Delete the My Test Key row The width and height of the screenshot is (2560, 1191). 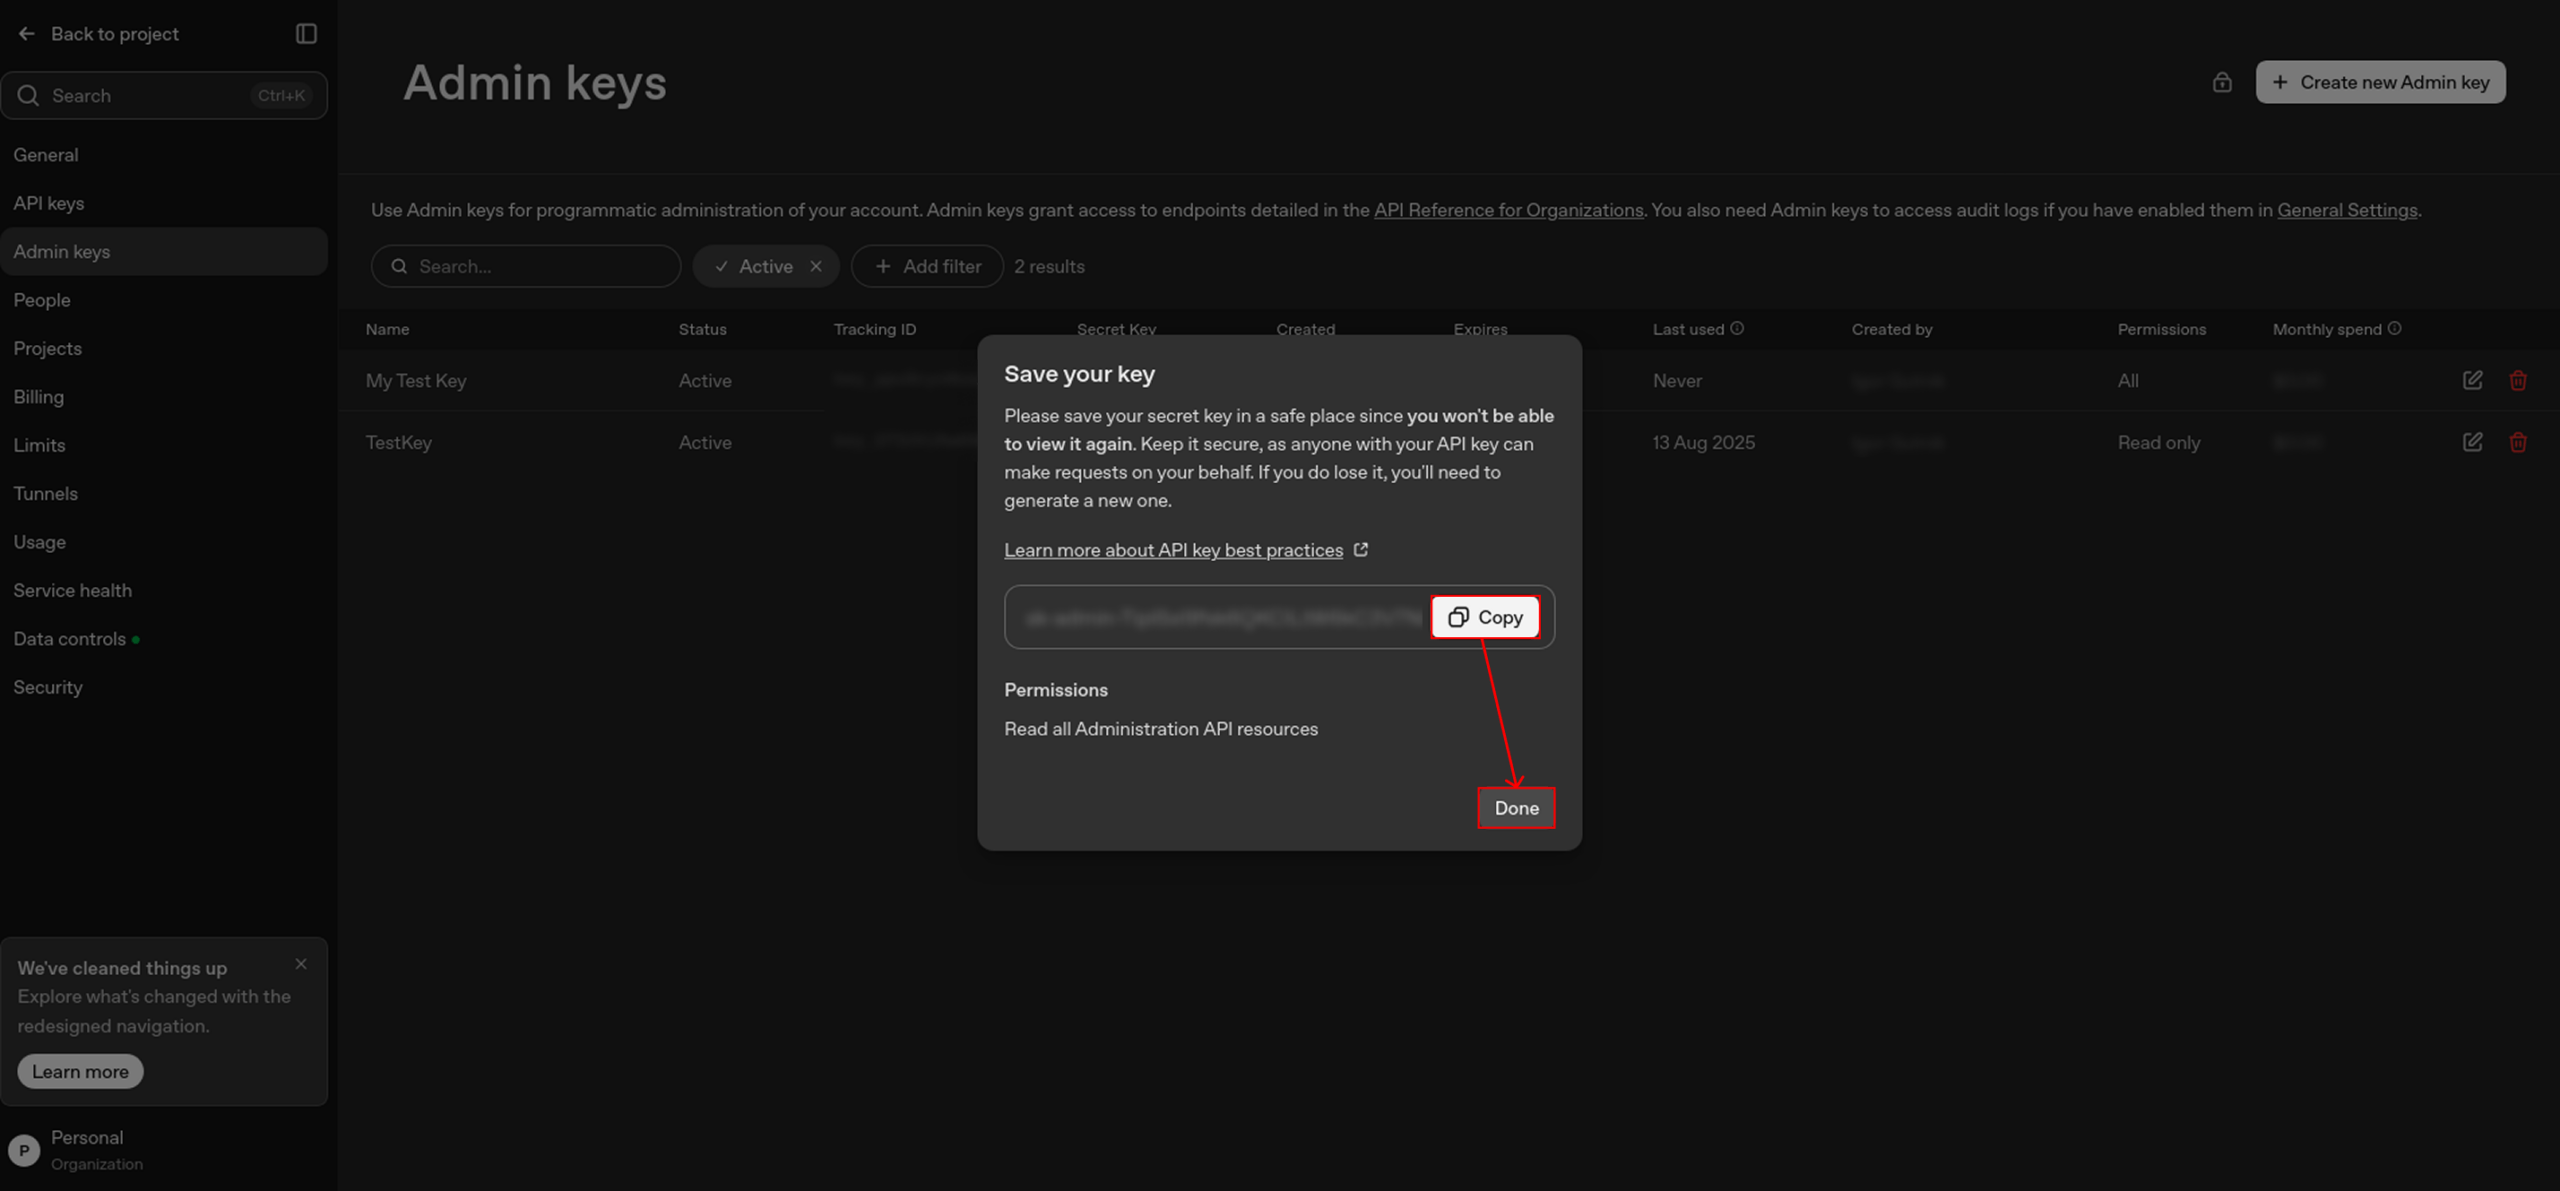2518,381
